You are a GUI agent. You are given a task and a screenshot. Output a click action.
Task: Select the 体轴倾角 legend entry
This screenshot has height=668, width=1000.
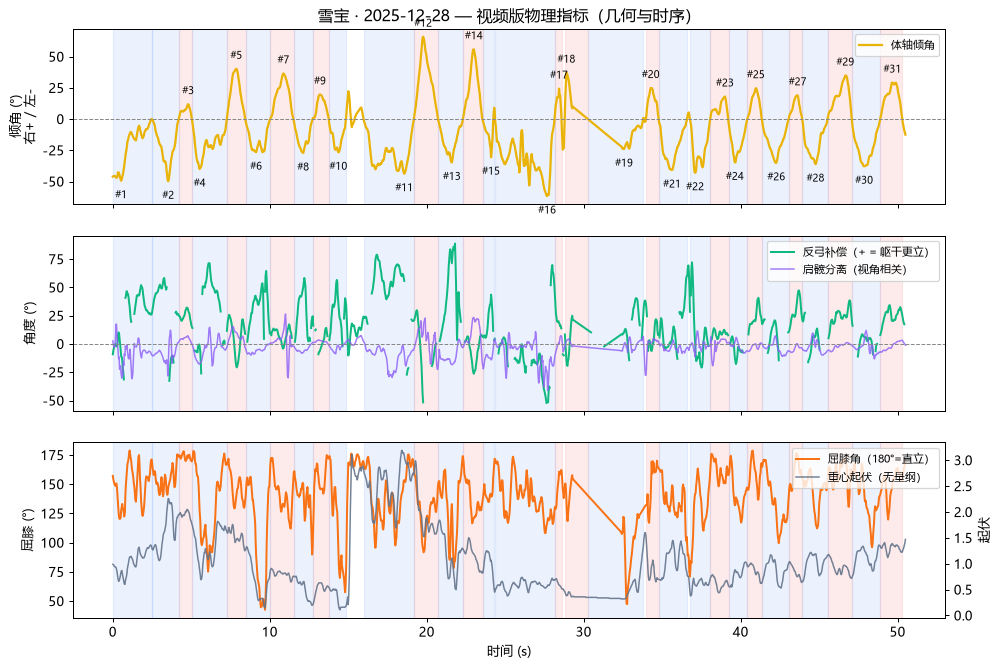pyautogui.click(x=897, y=45)
